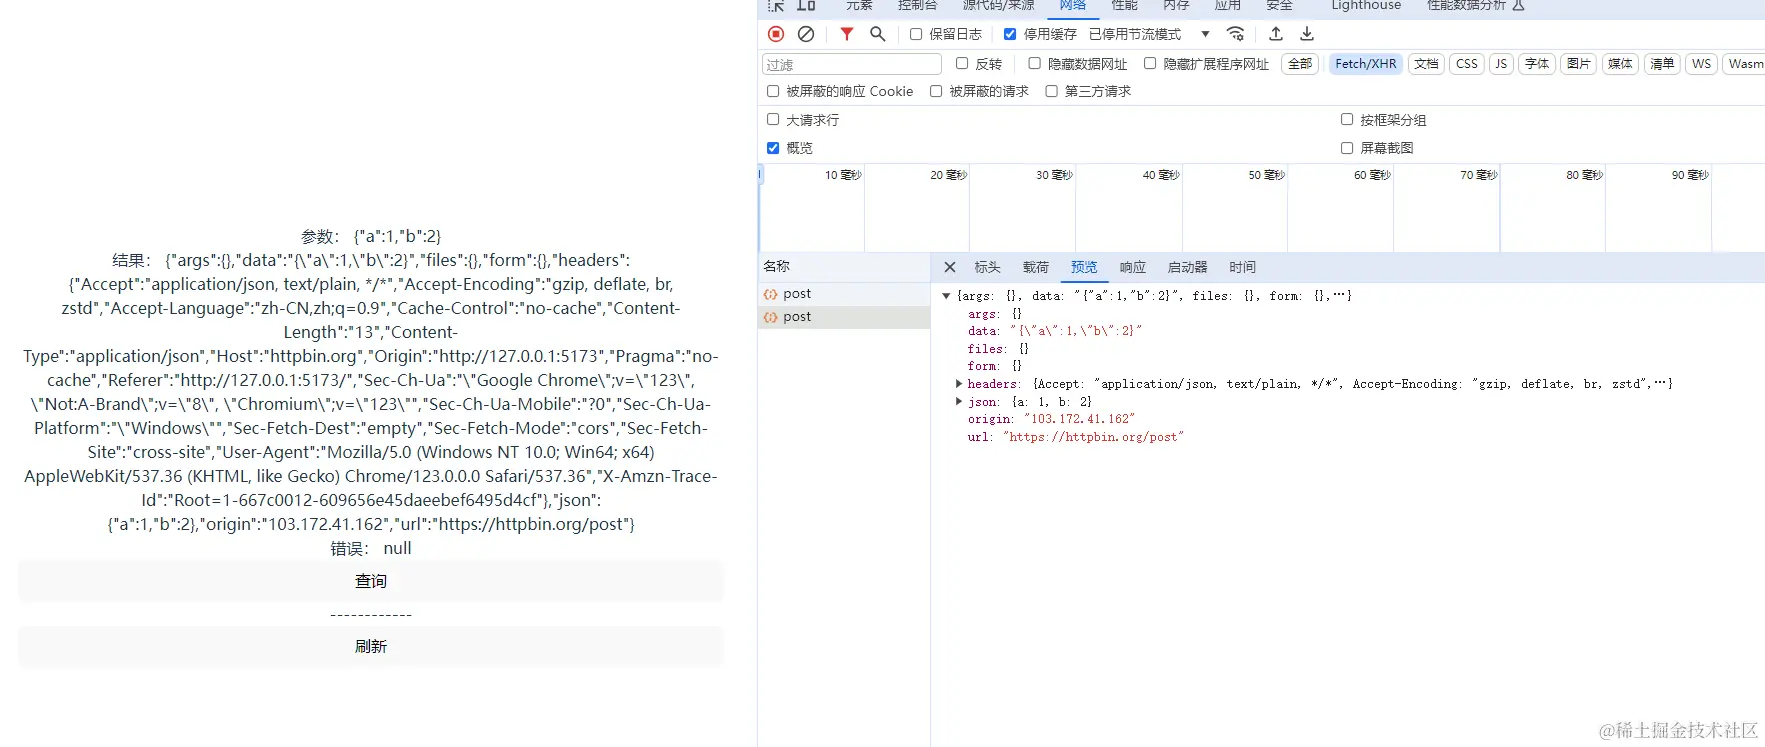Image resolution: width=1765 pixels, height=747 pixels.
Task: Click the origin value 103.172.41.162
Action: click(x=1079, y=419)
